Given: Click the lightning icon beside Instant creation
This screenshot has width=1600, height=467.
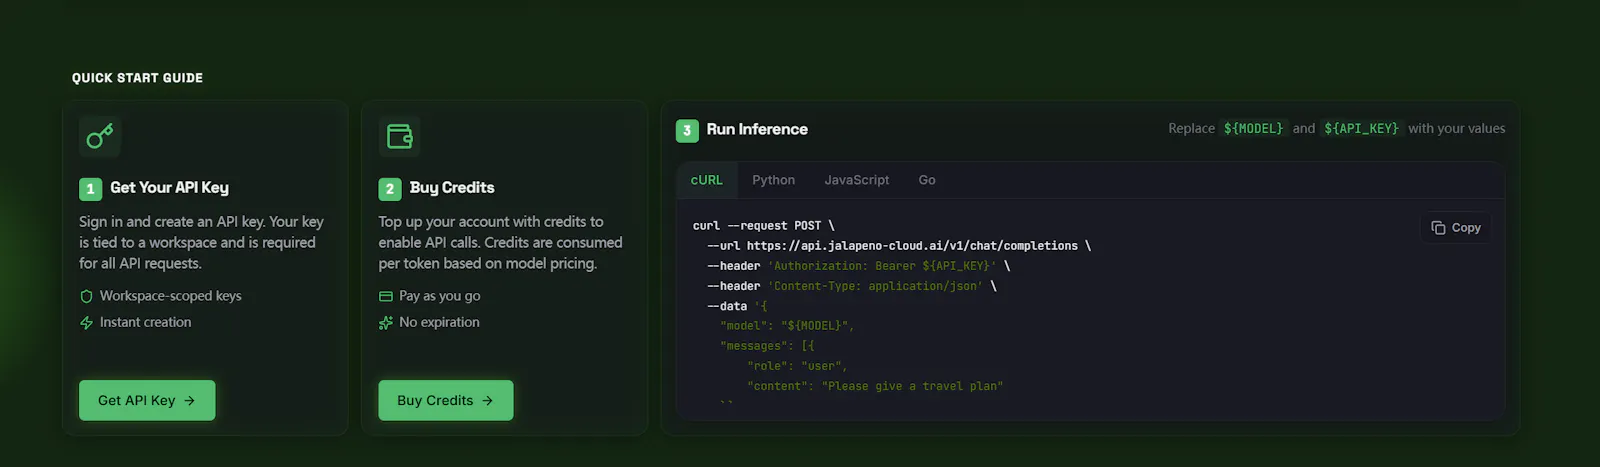Looking at the screenshot, I should pyautogui.click(x=86, y=322).
